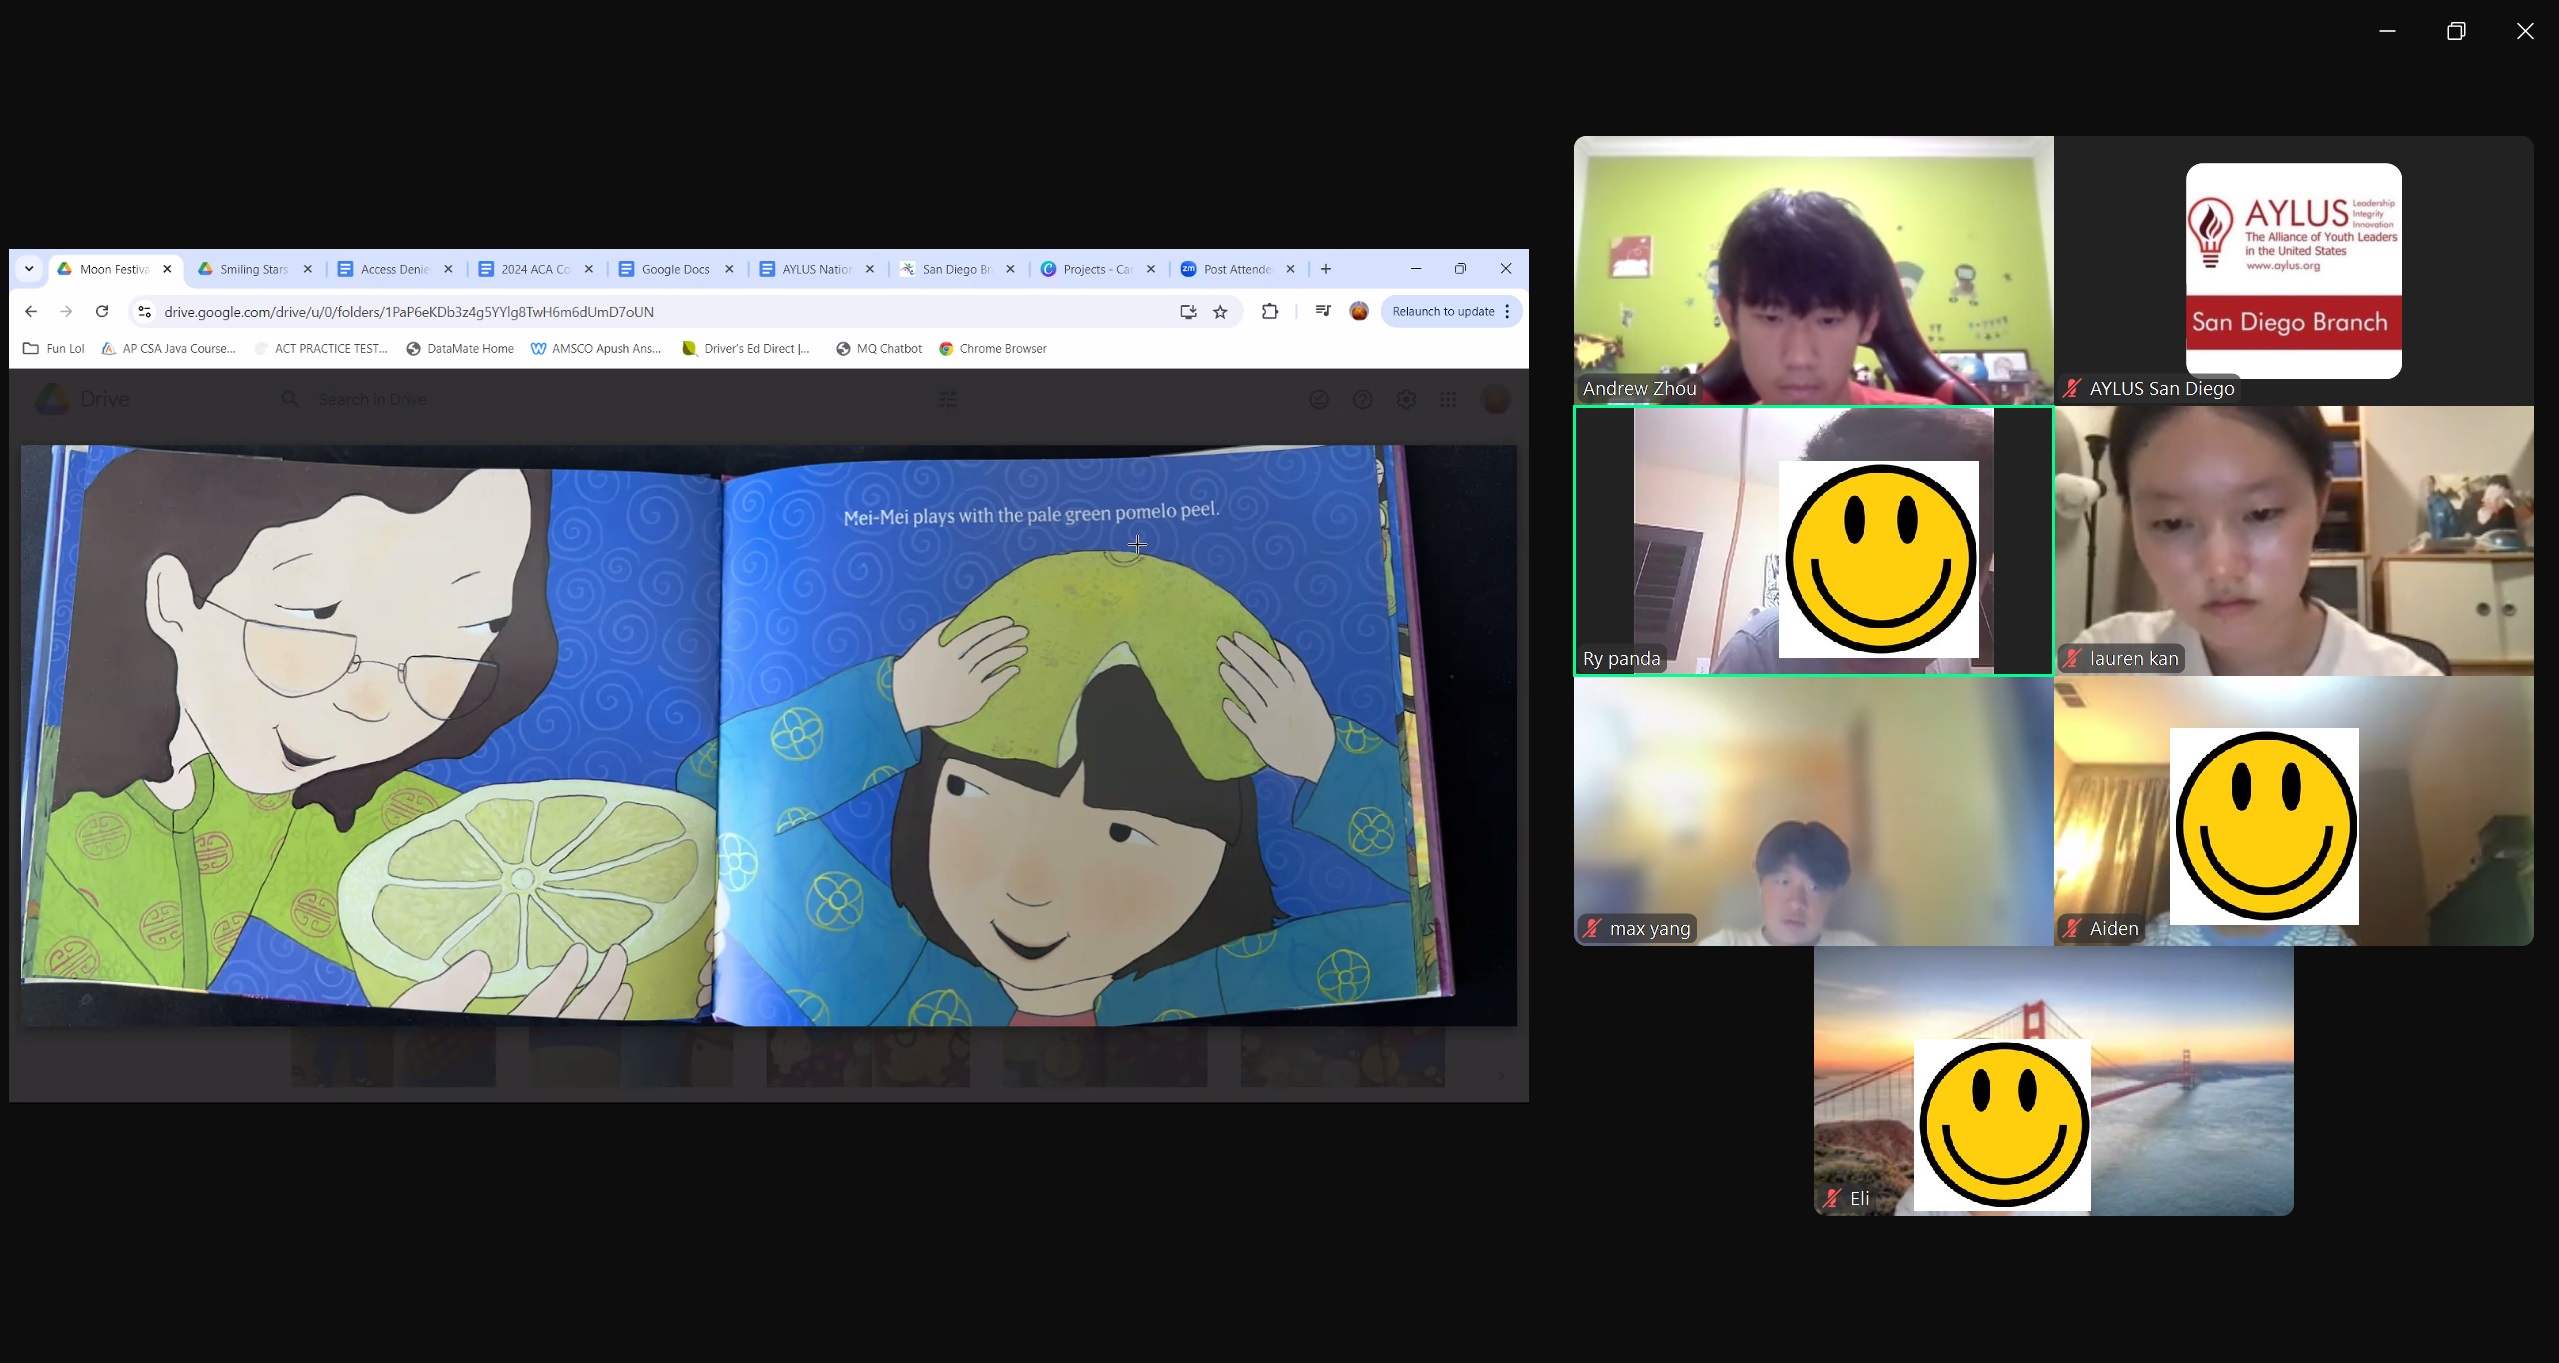Reload the Drive page
Viewport: 2559px width, 1363px height.
[102, 312]
